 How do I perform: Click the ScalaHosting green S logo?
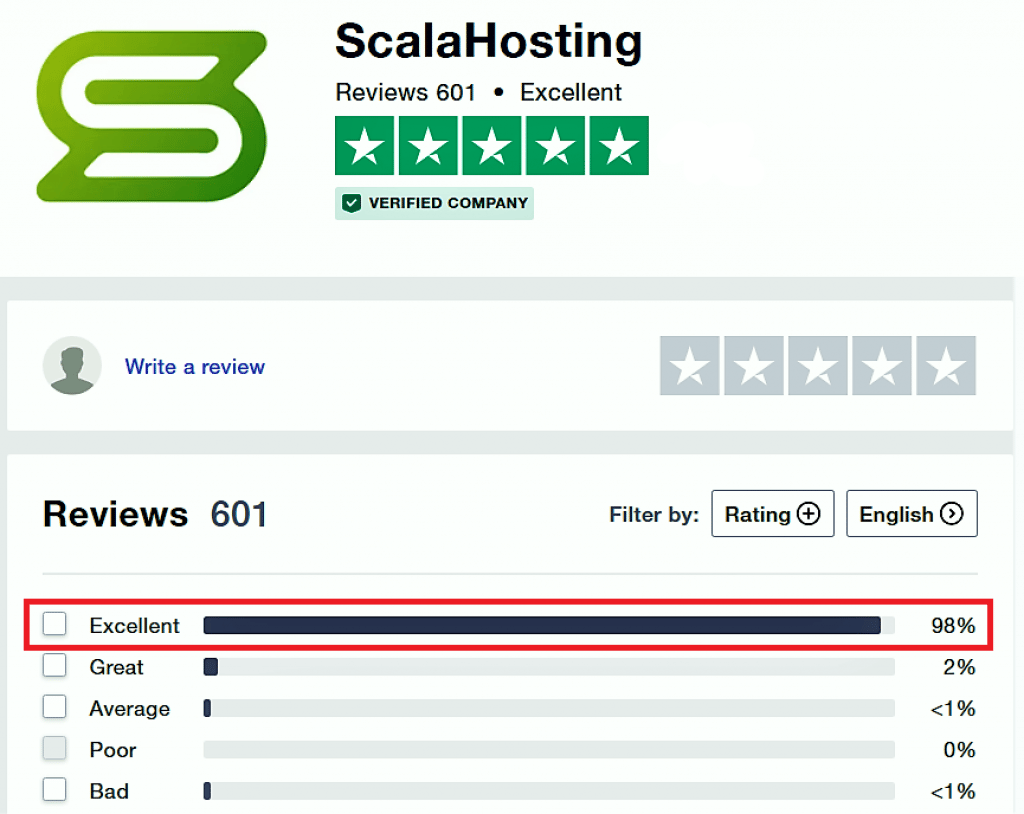pos(152,116)
